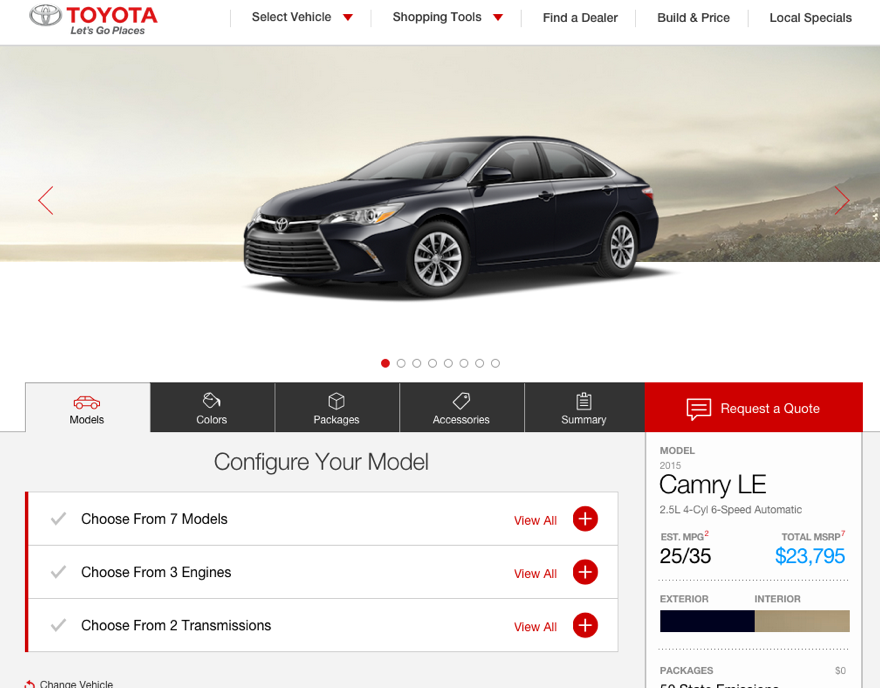Click the Choose From 7 Models row
Screen dimensions: 880x688
coord(323,519)
